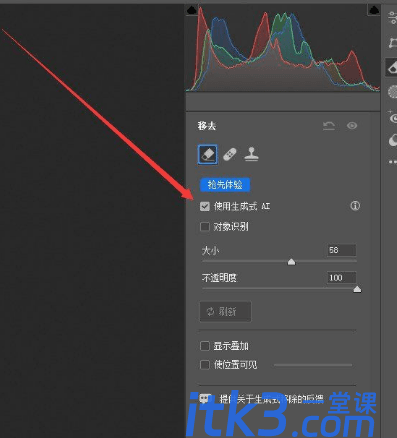Open the Presets overlapping circles icon
This screenshot has width=397, height=438.
click(x=393, y=140)
